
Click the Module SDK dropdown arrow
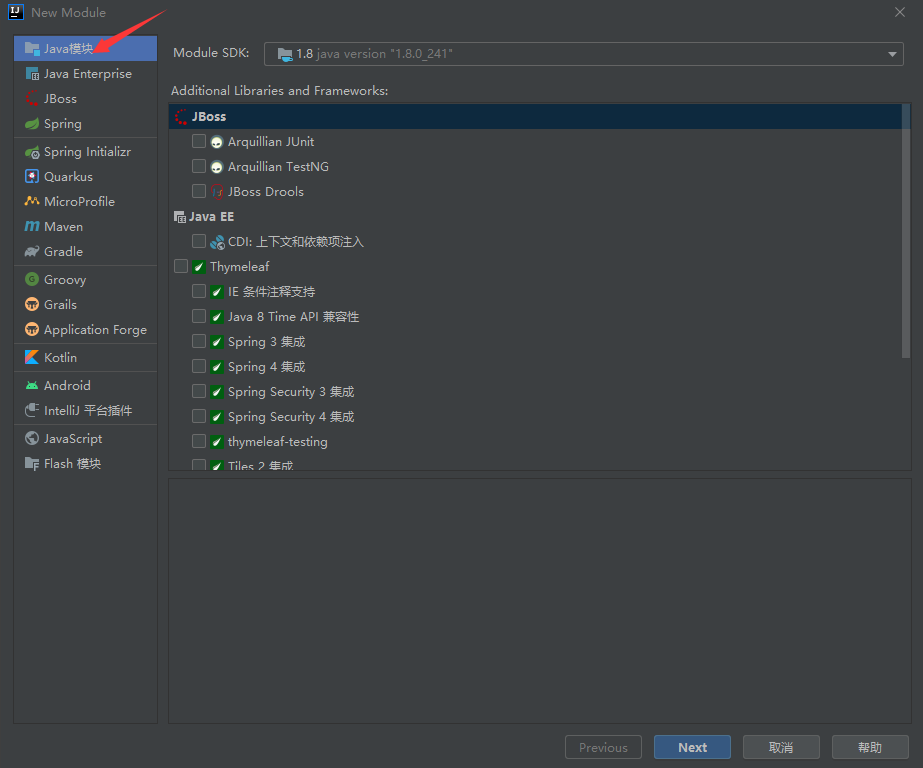click(x=892, y=54)
